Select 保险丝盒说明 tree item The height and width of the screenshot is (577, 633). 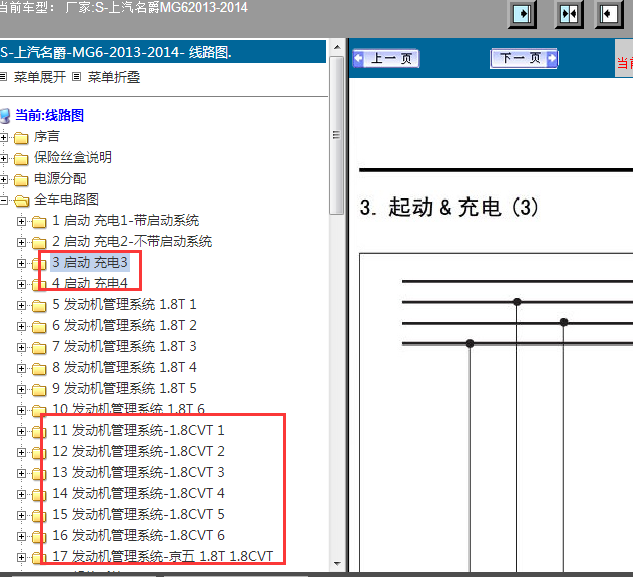coord(73,157)
